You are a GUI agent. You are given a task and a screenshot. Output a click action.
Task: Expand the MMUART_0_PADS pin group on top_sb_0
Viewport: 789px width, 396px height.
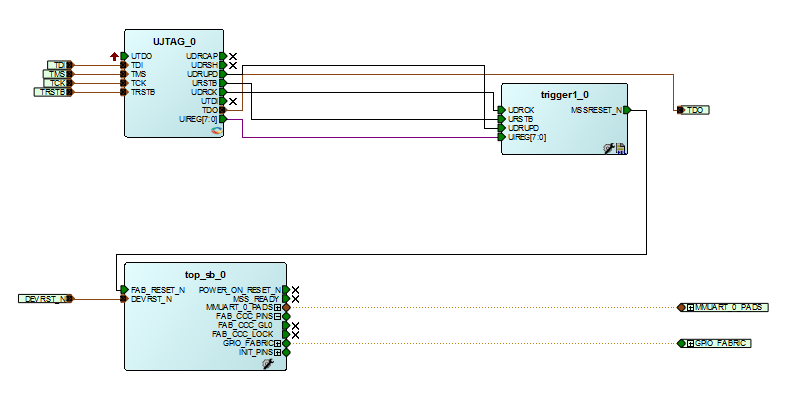(x=277, y=307)
